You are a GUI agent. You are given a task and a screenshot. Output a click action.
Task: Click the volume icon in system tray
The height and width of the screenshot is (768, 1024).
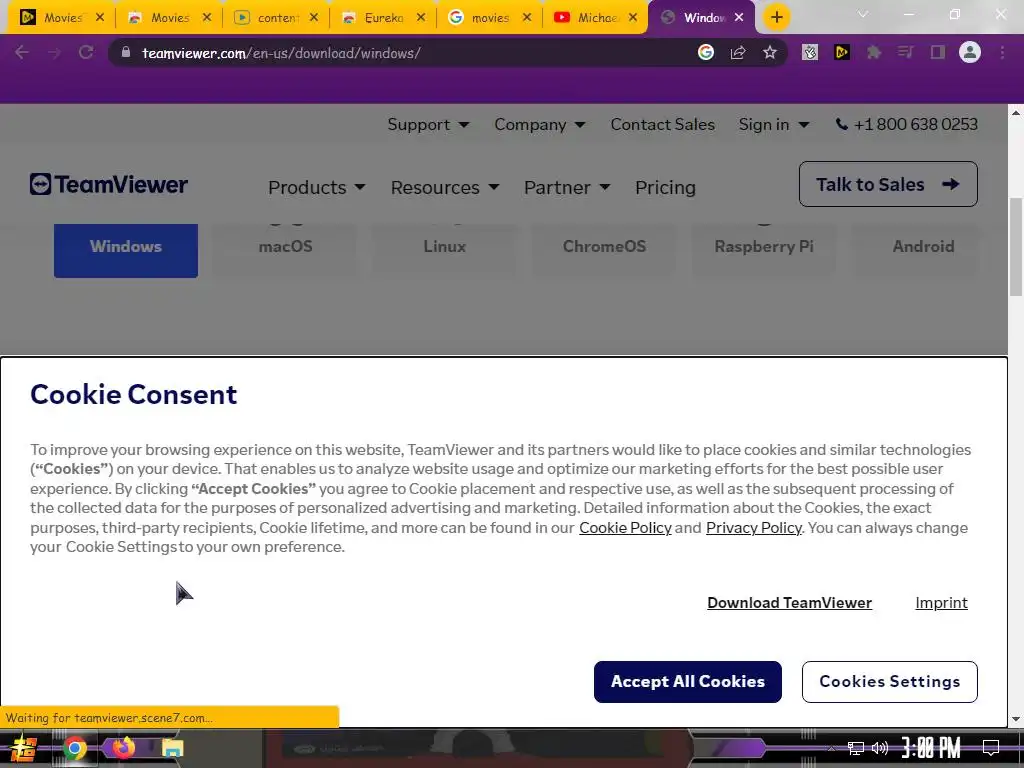880,748
